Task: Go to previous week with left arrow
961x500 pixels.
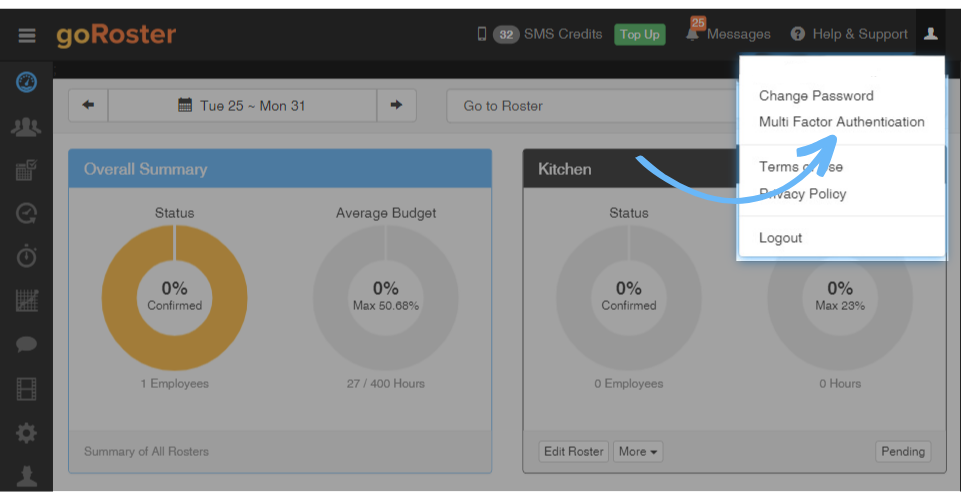Action: (x=88, y=105)
